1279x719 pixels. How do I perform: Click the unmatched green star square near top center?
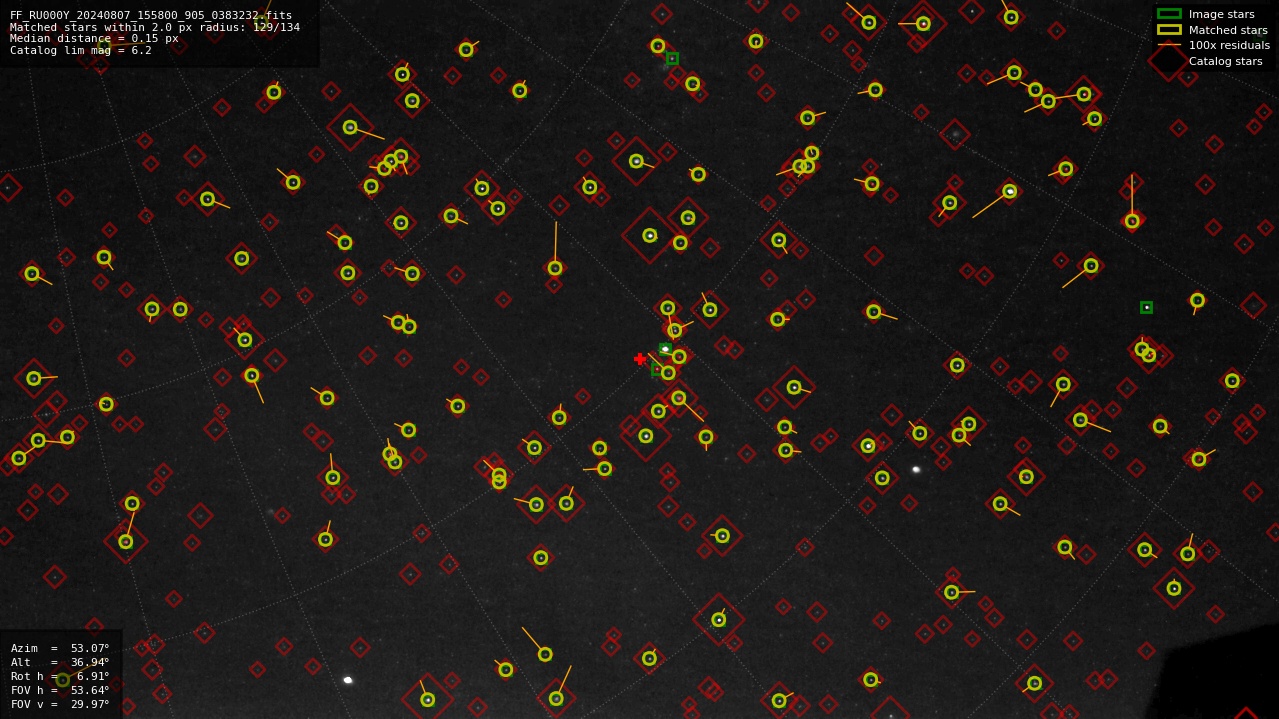pyautogui.click(x=672, y=58)
